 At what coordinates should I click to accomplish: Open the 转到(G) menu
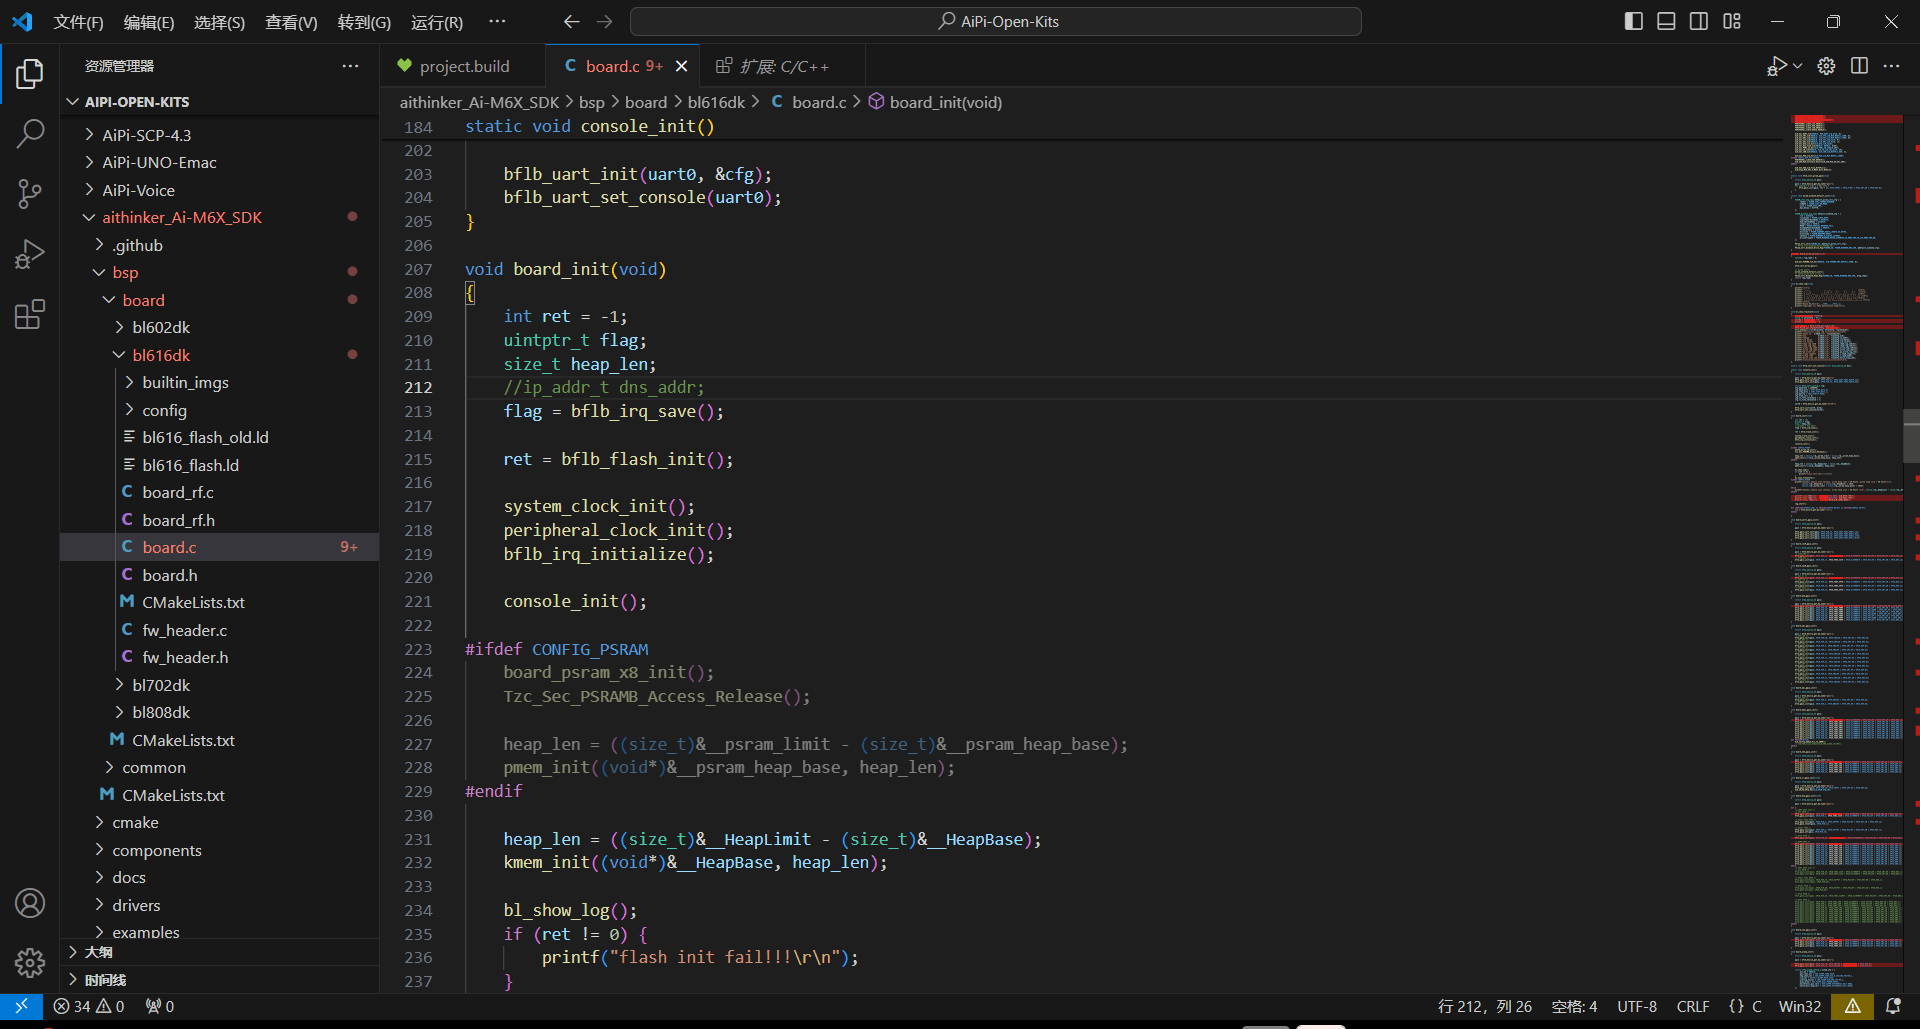coord(364,22)
